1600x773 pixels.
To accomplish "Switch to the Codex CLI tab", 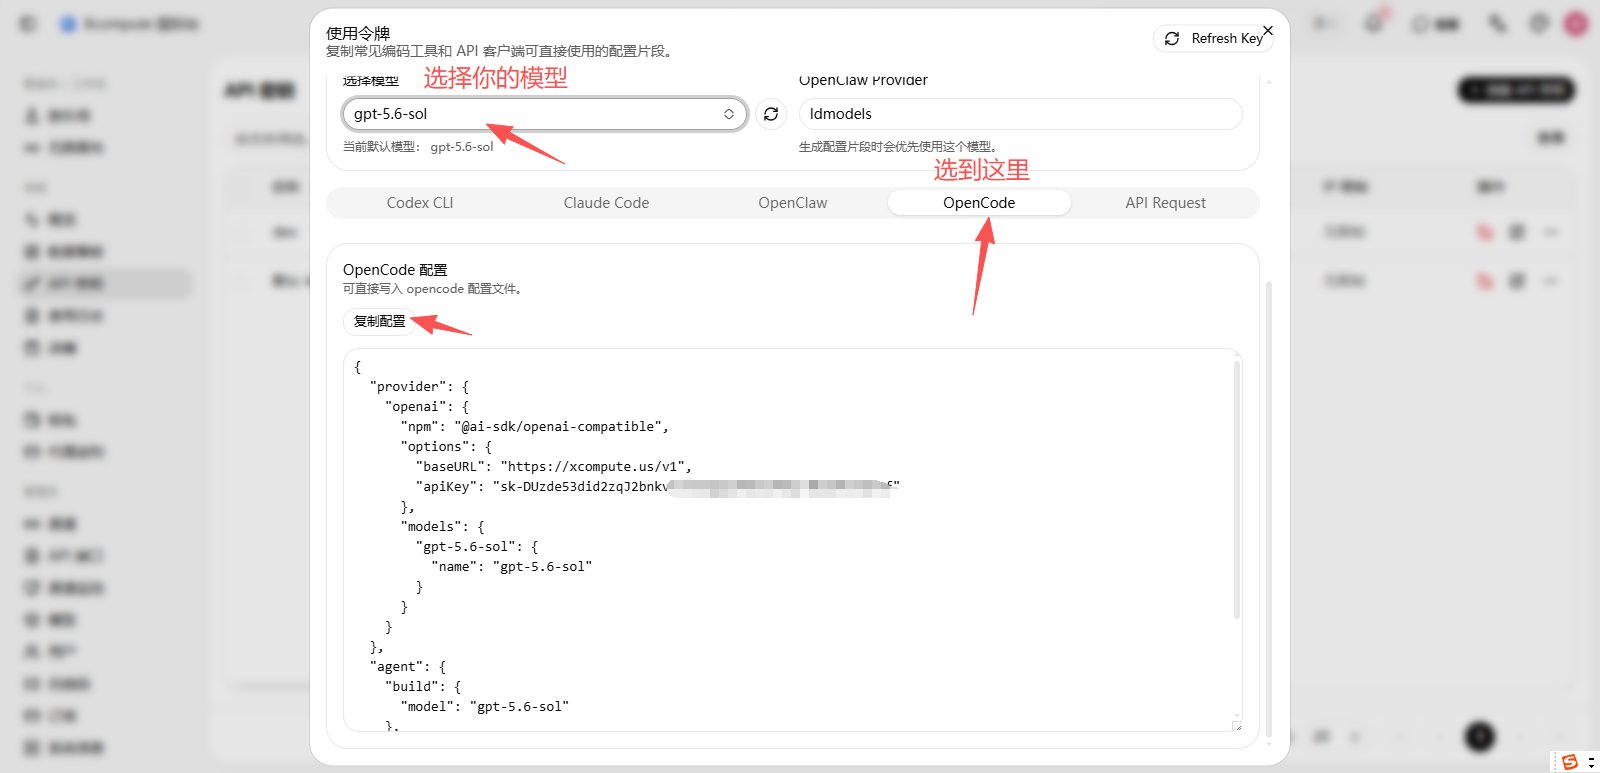I will click(x=420, y=203).
